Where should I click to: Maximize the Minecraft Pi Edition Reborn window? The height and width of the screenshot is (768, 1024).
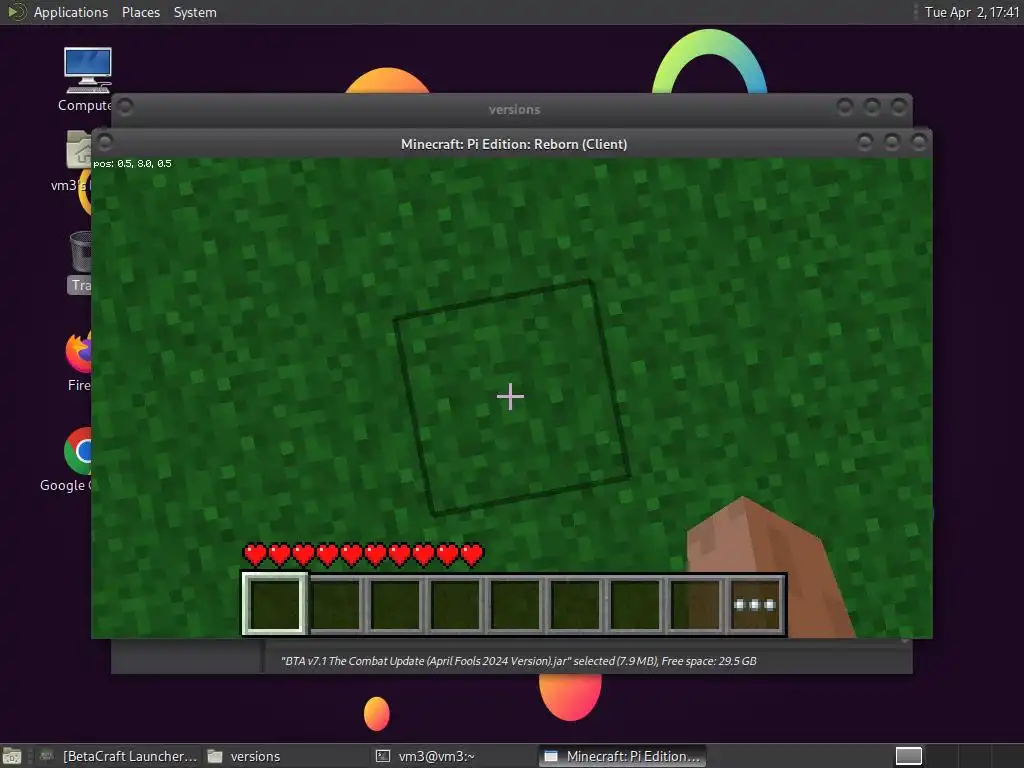click(x=892, y=142)
